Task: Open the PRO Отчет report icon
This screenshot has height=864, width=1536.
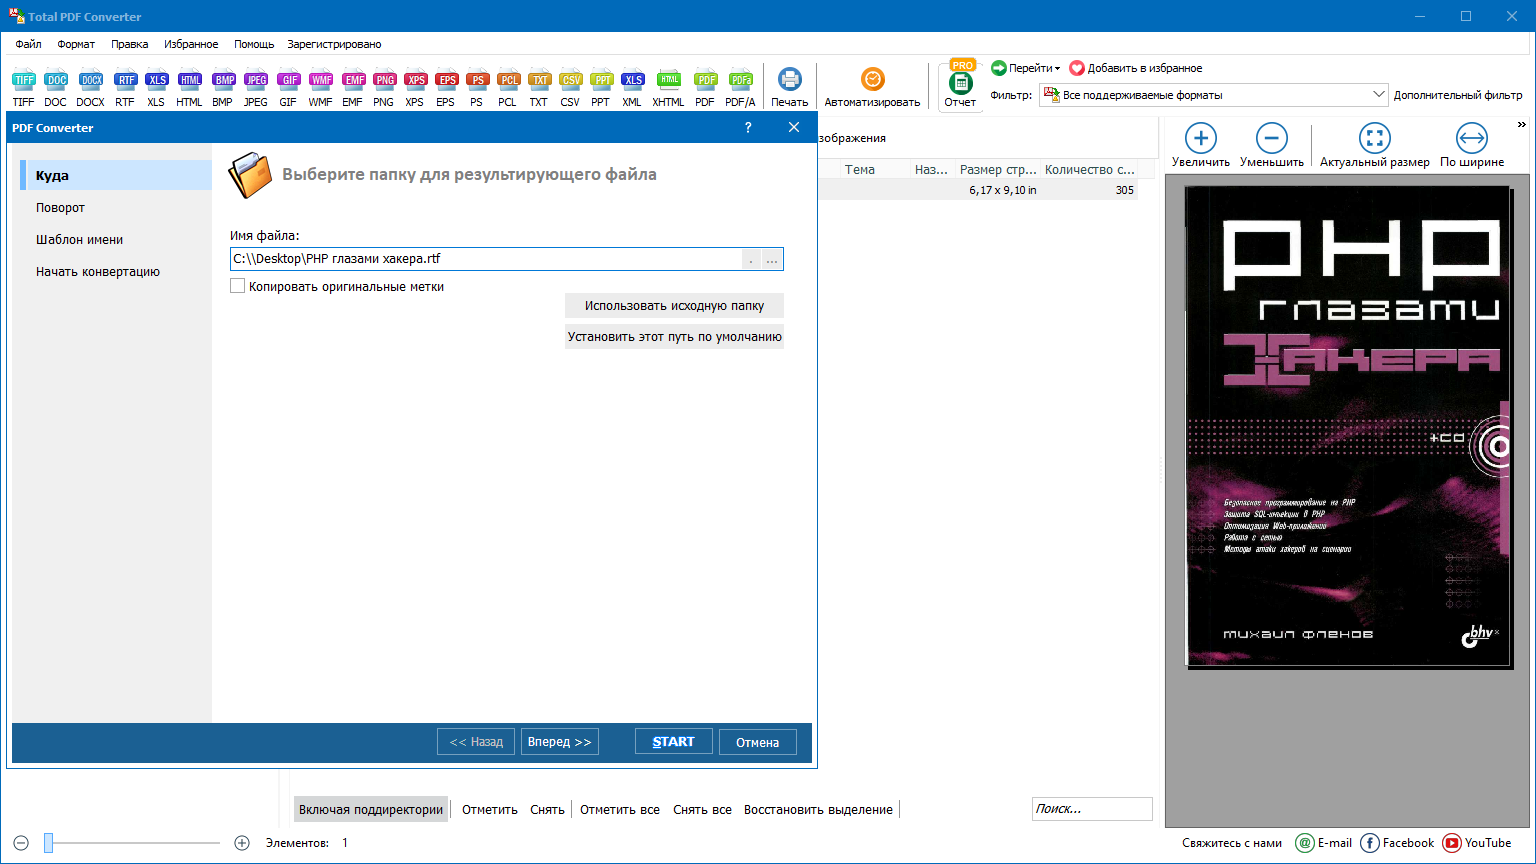Action: pyautogui.click(x=960, y=82)
